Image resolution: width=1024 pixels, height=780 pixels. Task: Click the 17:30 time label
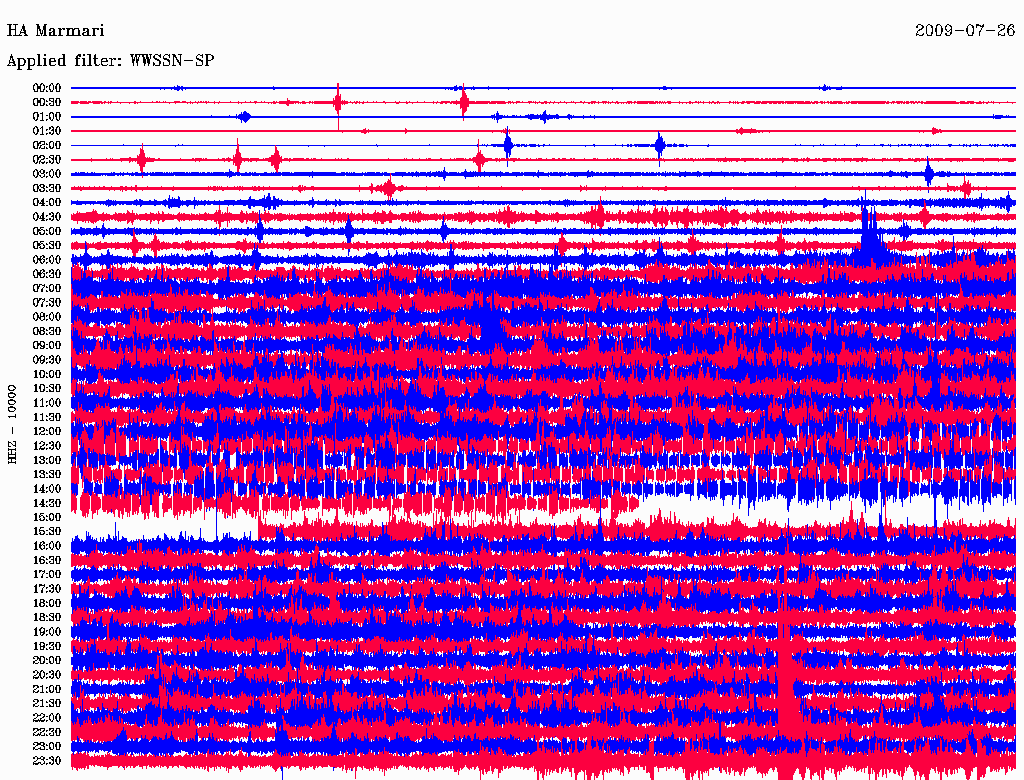pyautogui.click(x=47, y=589)
